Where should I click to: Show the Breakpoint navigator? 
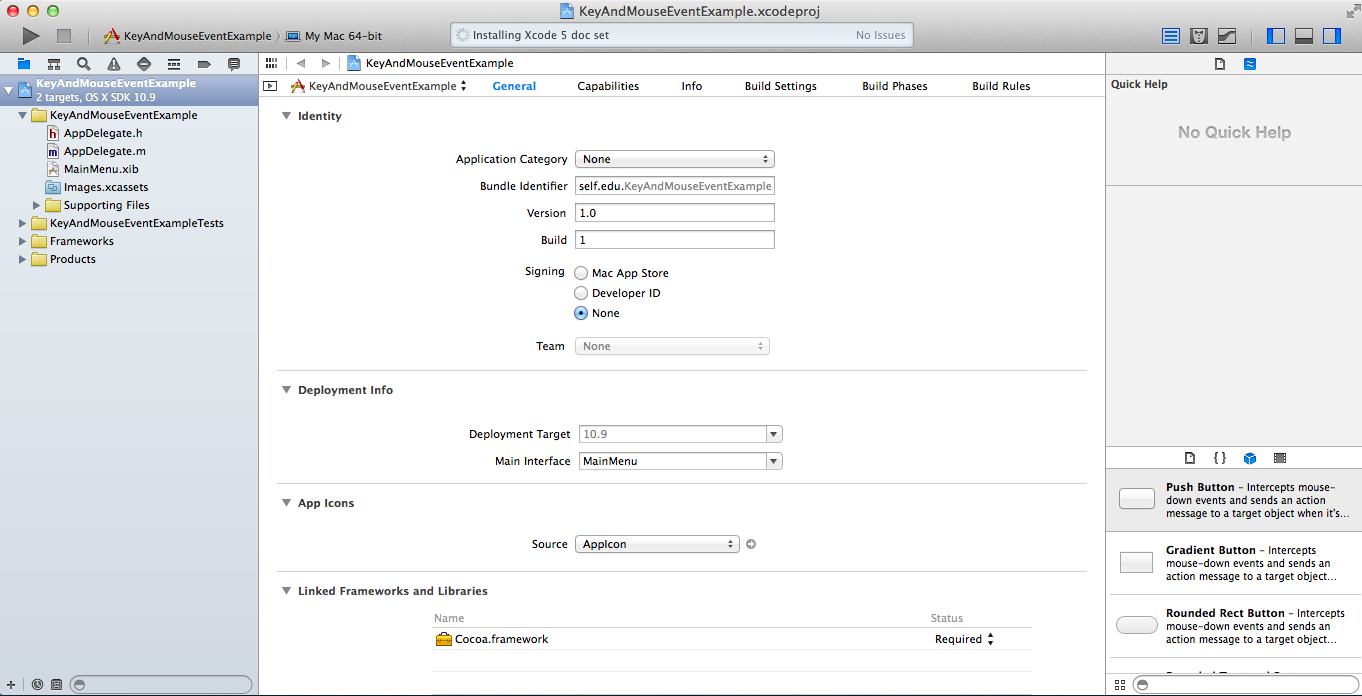tap(205, 63)
